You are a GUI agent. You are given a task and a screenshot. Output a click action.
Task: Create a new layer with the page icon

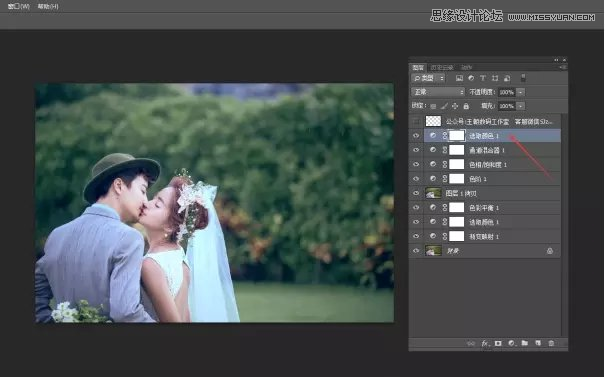click(538, 343)
